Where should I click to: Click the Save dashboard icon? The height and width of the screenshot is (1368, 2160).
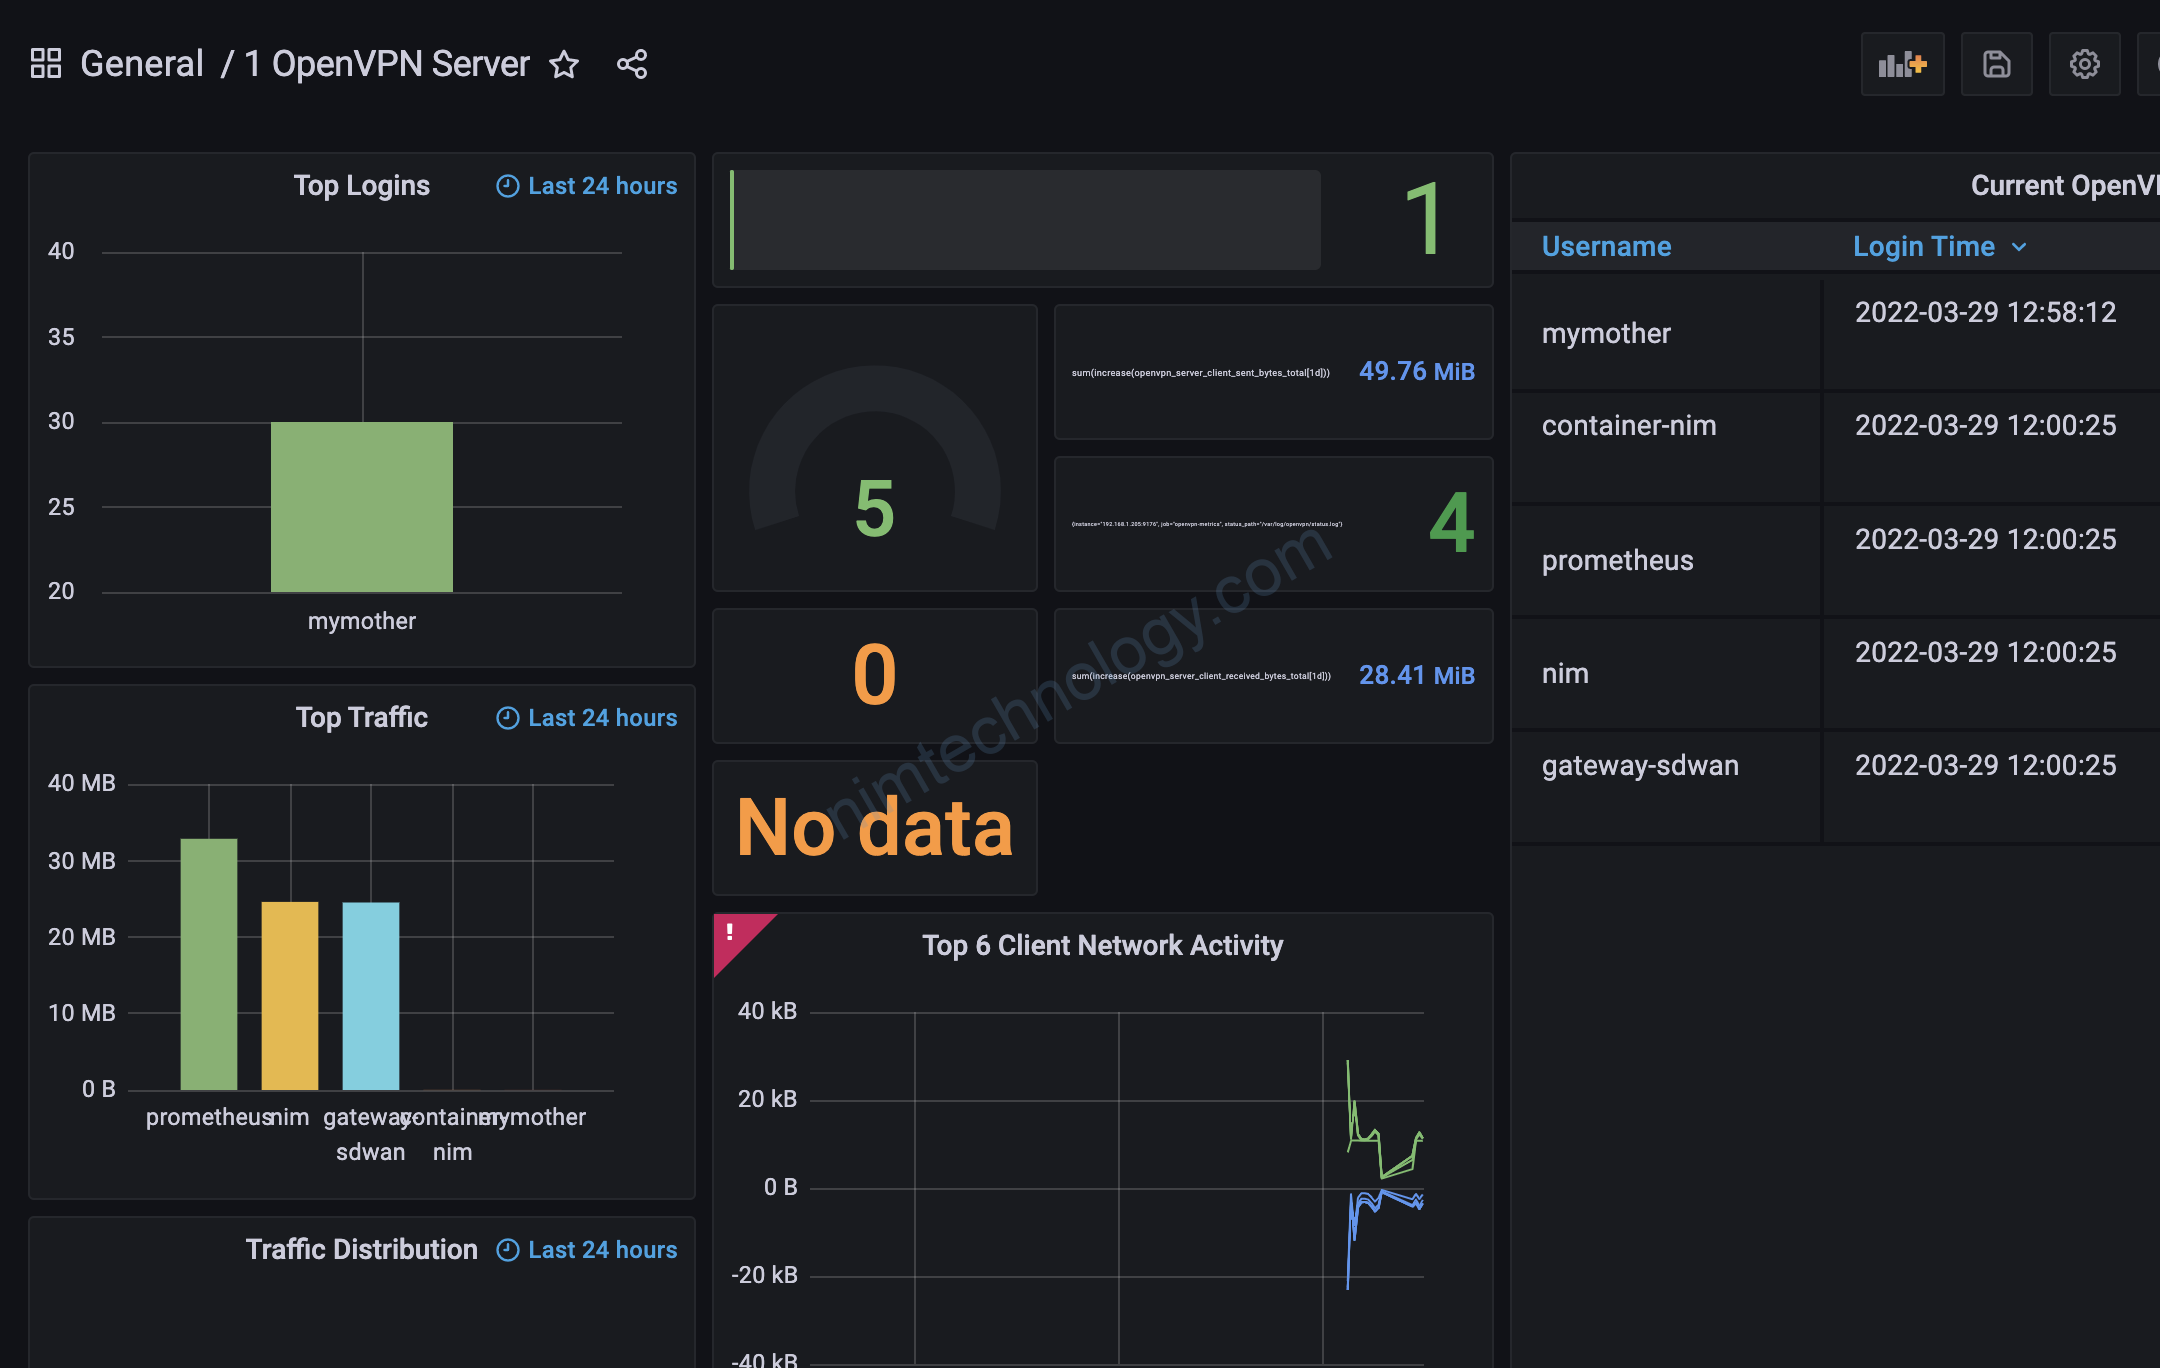tap(1996, 64)
